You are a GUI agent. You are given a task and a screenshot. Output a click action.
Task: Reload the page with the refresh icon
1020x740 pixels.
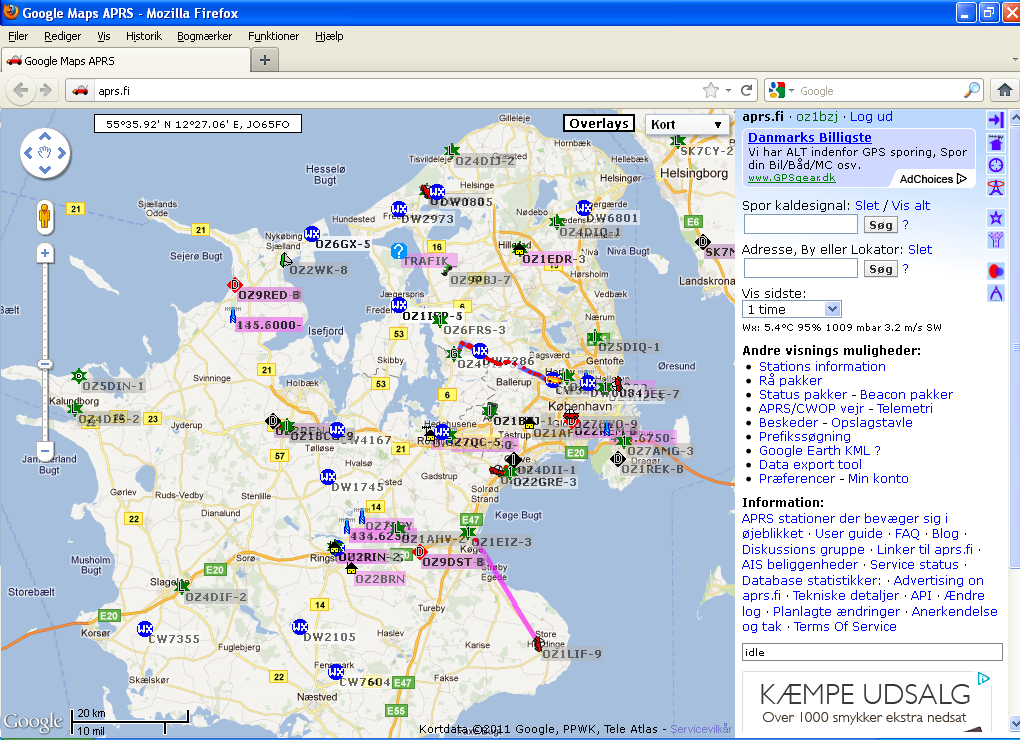coord(747,90)
